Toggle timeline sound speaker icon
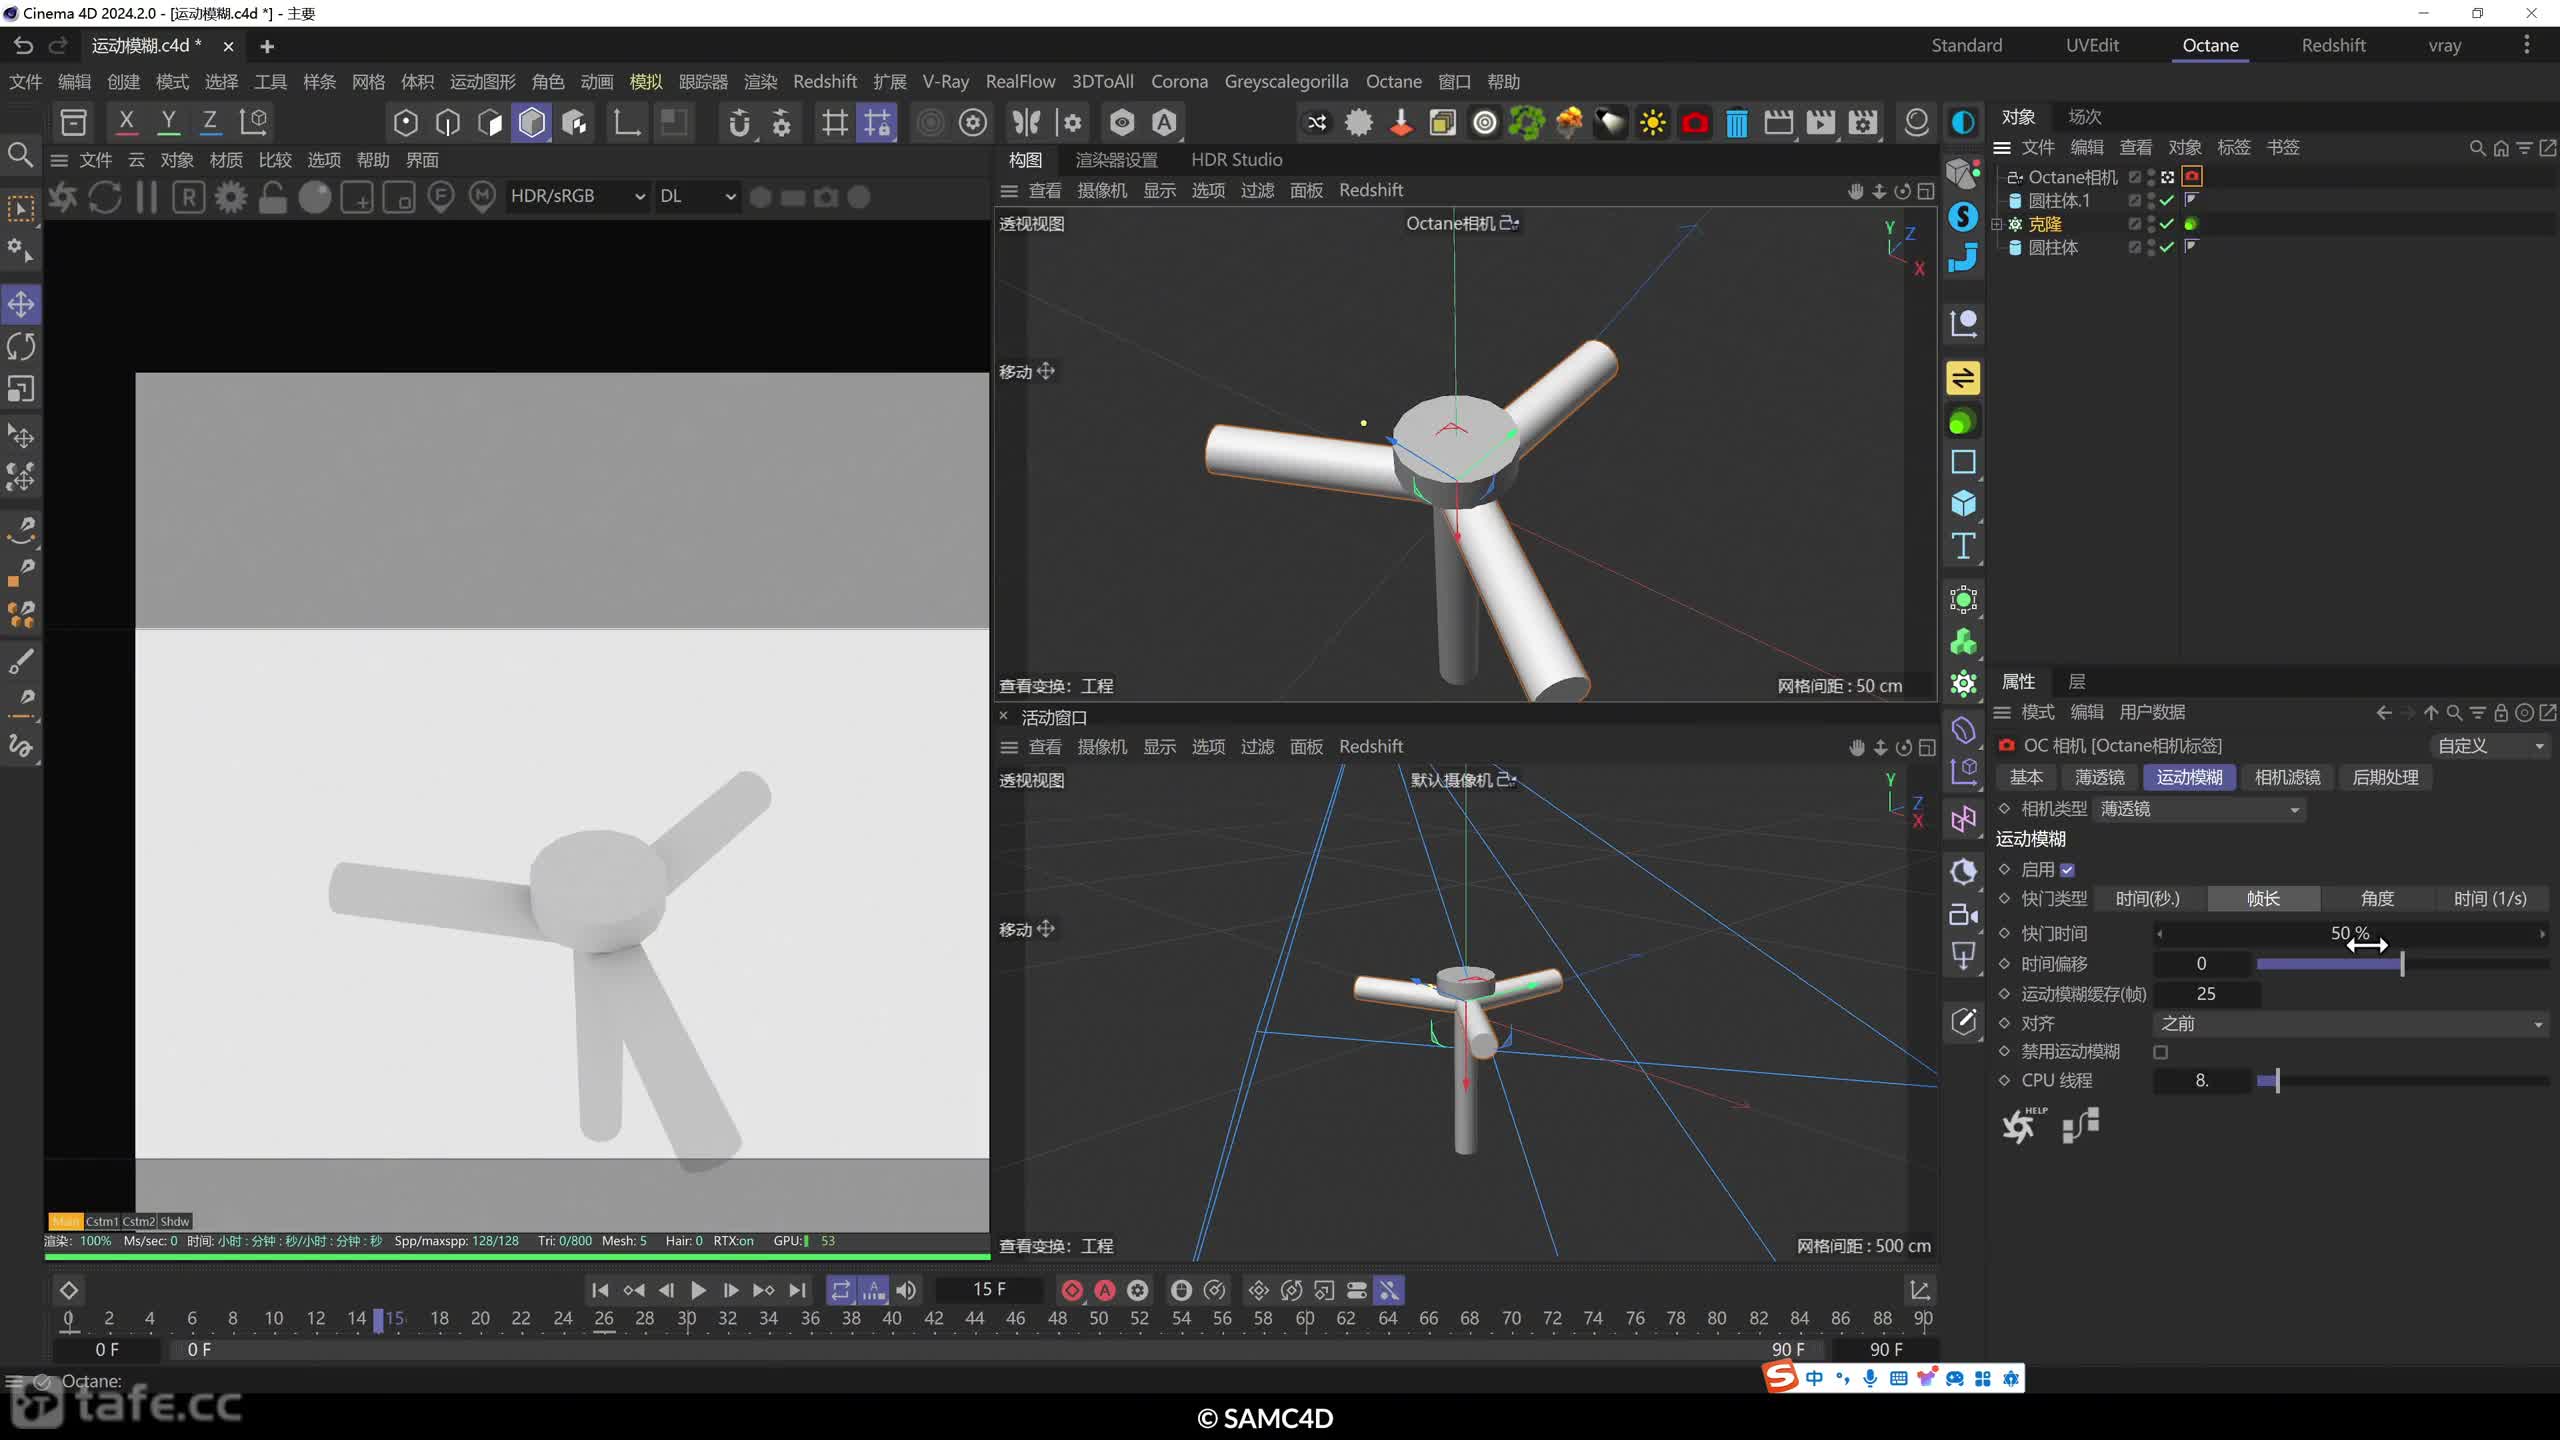 [x=906, y=1290]
